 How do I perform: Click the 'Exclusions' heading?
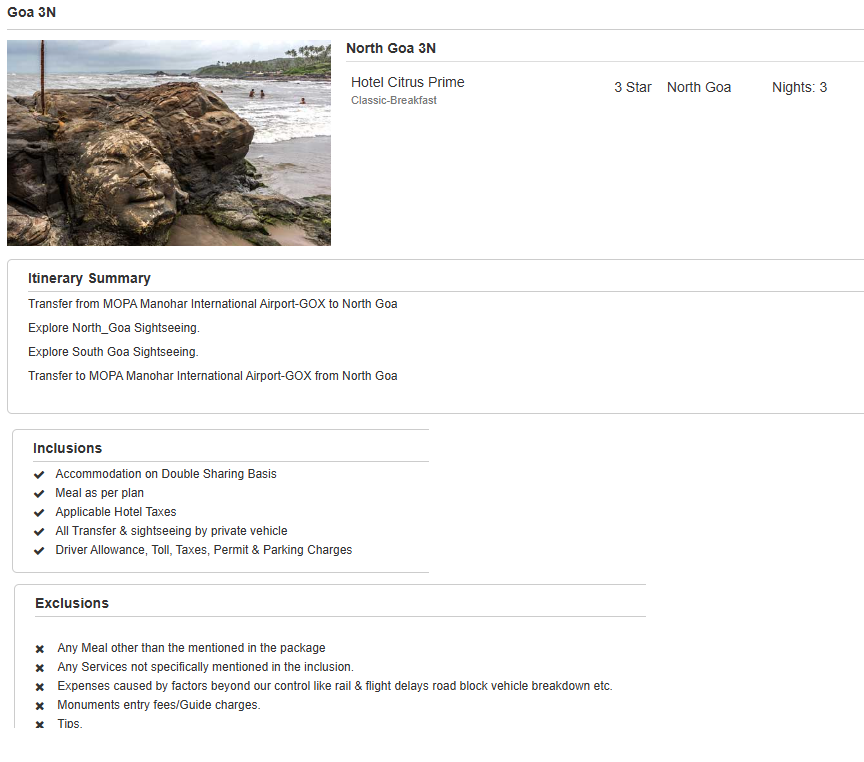(72, 603)
